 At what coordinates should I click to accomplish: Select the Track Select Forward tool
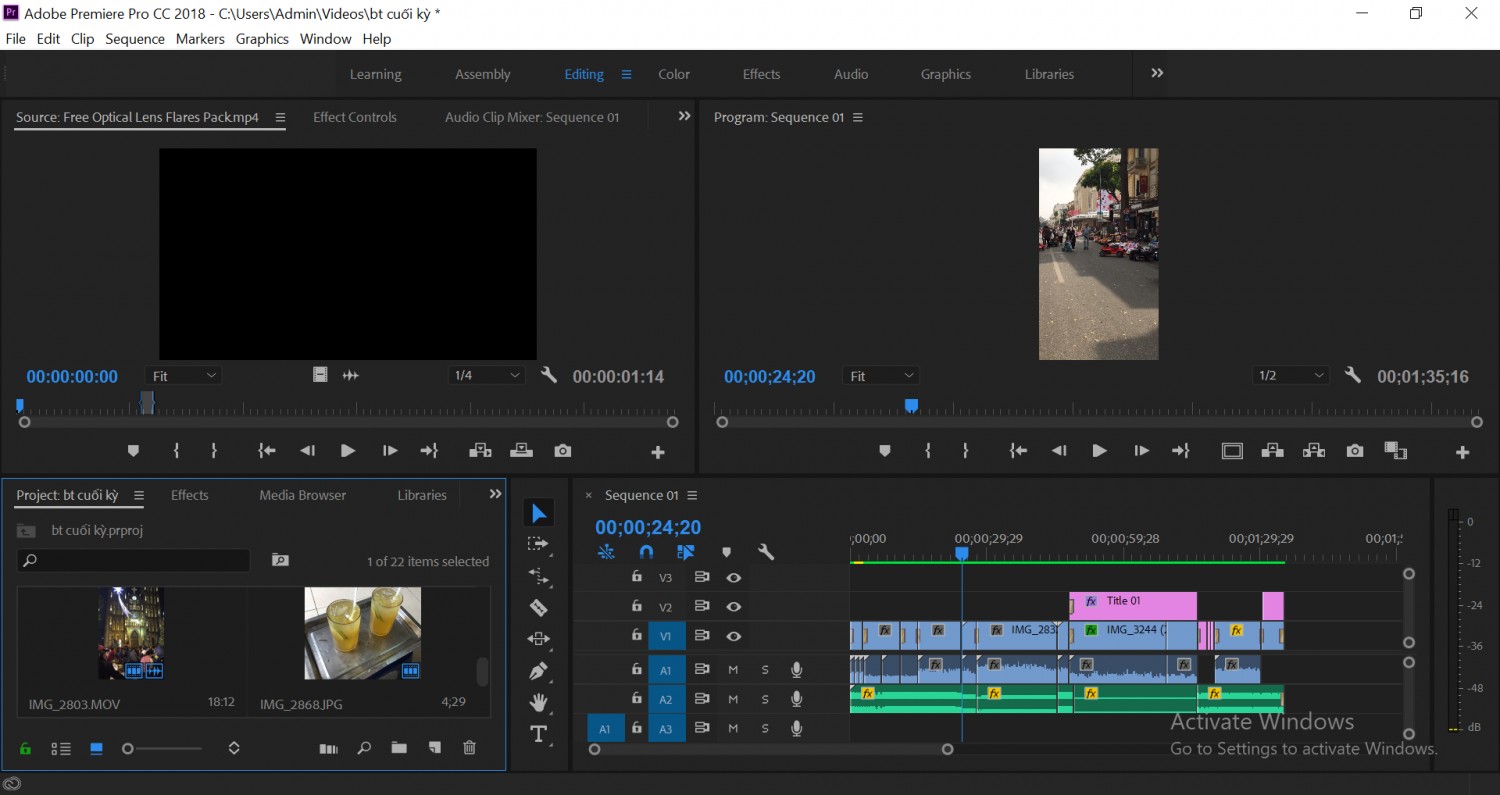point(538,544)
